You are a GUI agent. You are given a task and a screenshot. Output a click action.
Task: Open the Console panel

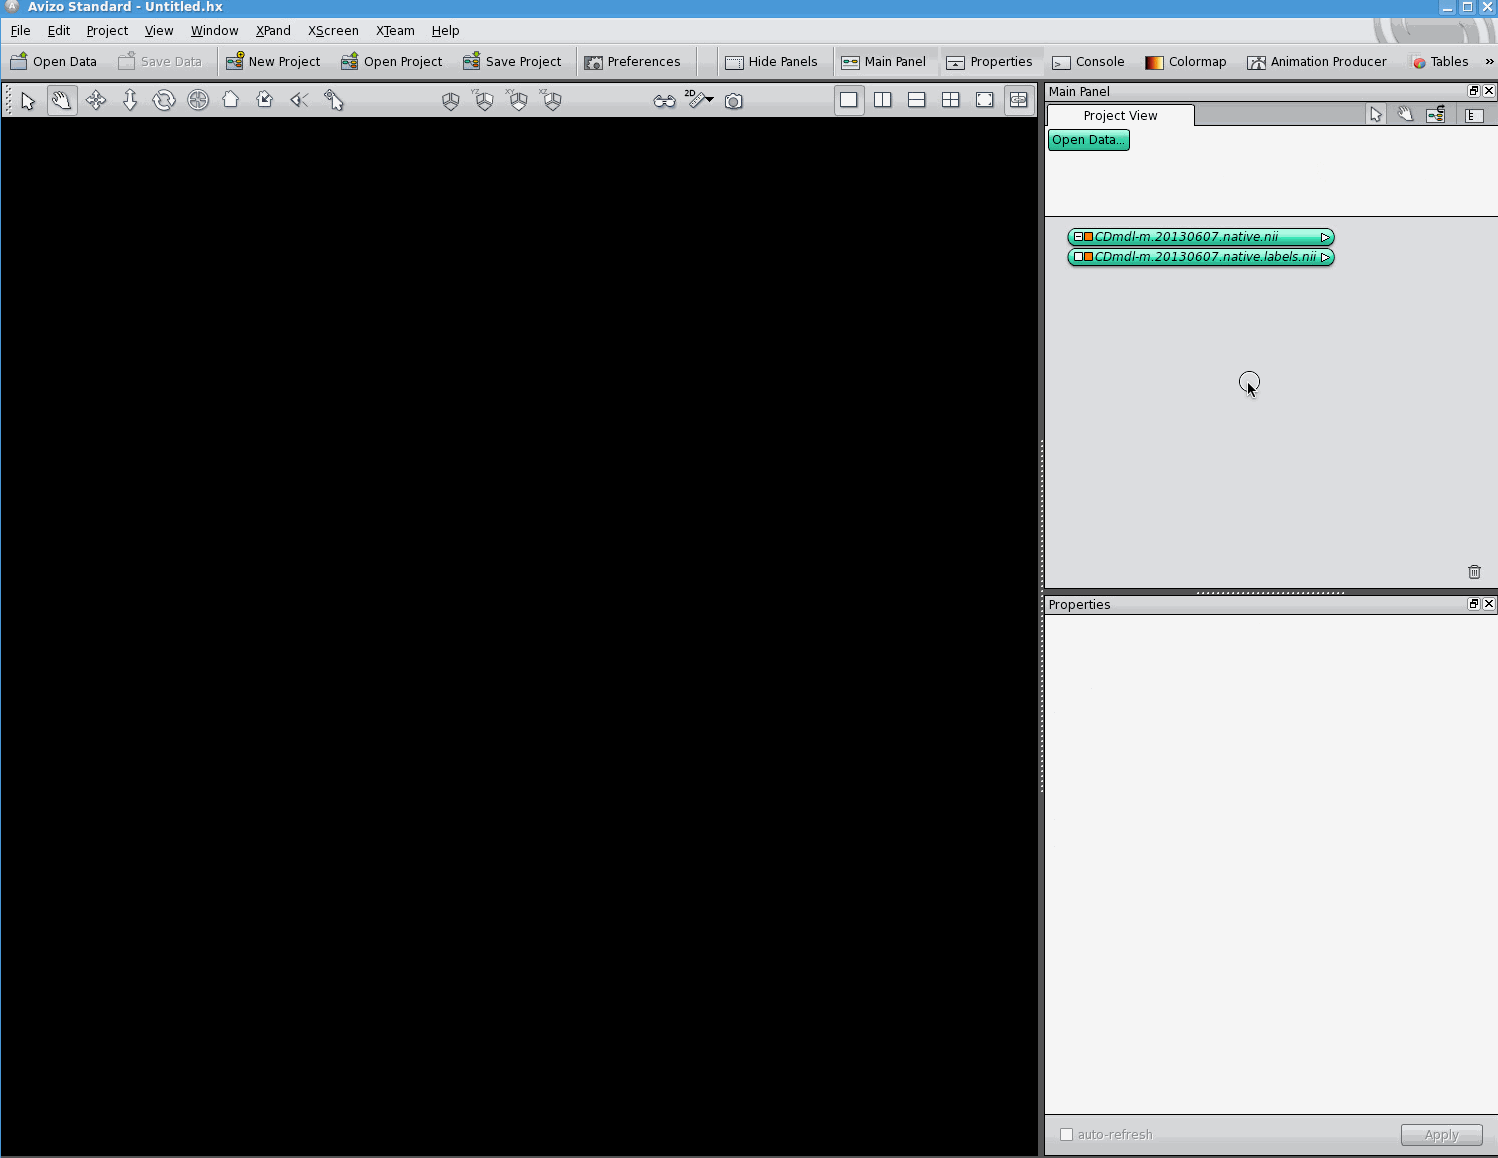pos(1089,62)
